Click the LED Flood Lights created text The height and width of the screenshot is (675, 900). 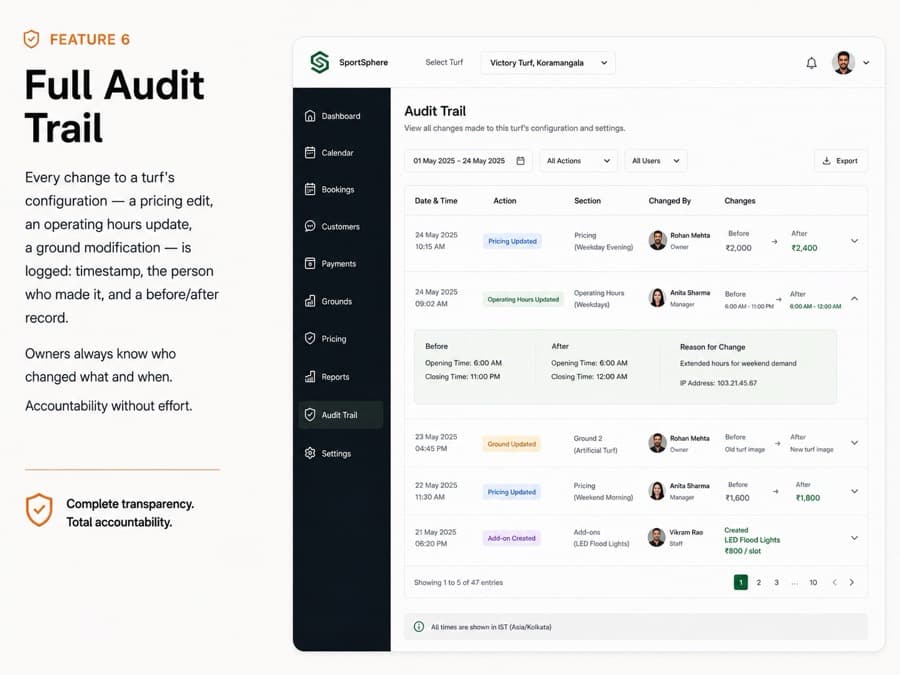tap(752, 540)
